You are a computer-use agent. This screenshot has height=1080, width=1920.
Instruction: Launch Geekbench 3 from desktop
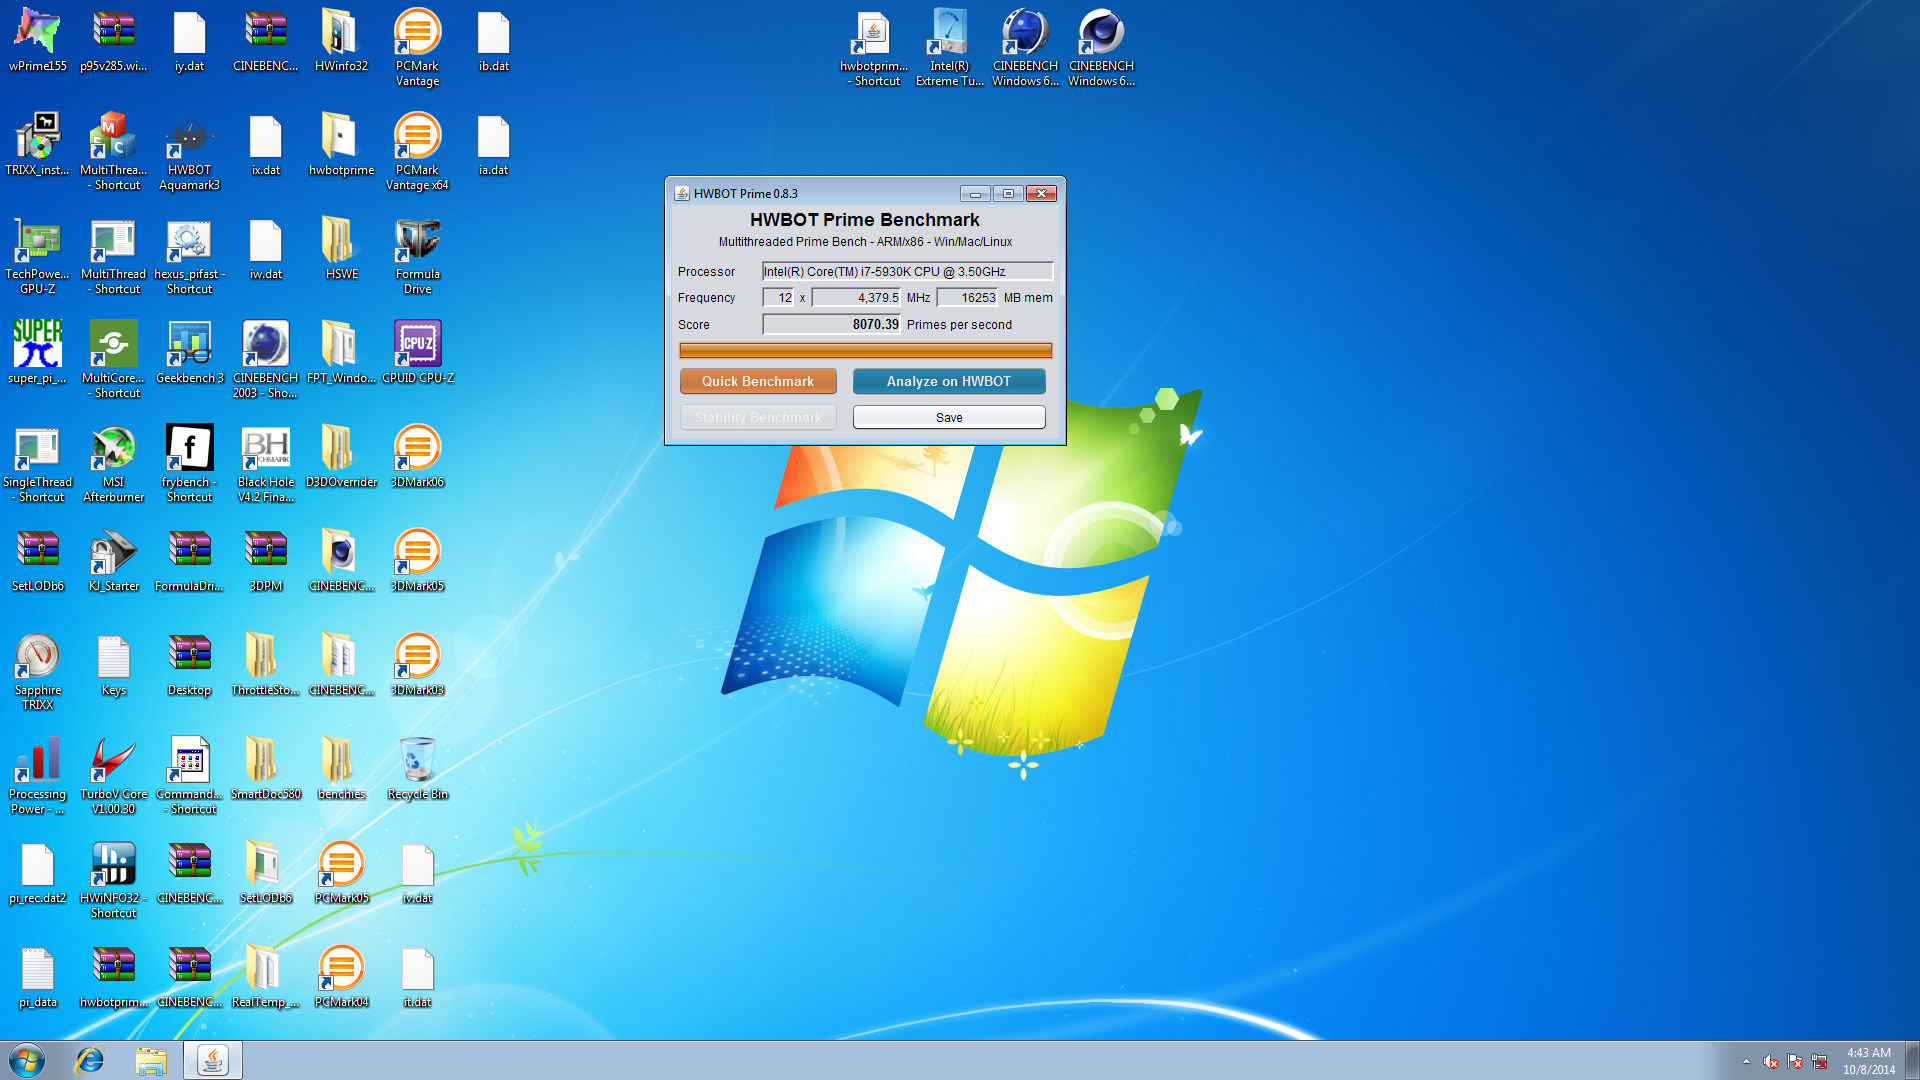click(x=189, y=352)
